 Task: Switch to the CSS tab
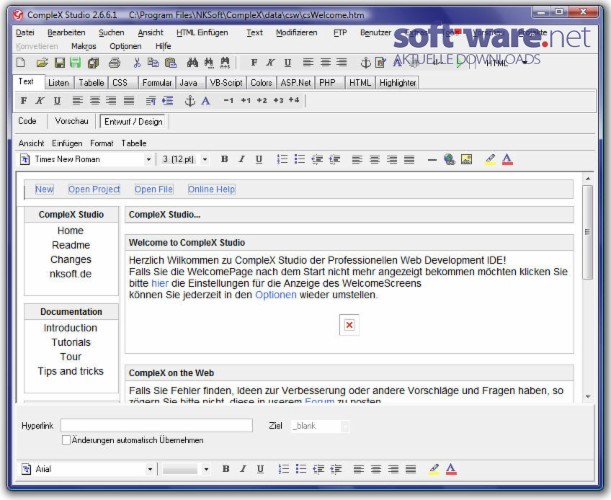coord(120,83)
